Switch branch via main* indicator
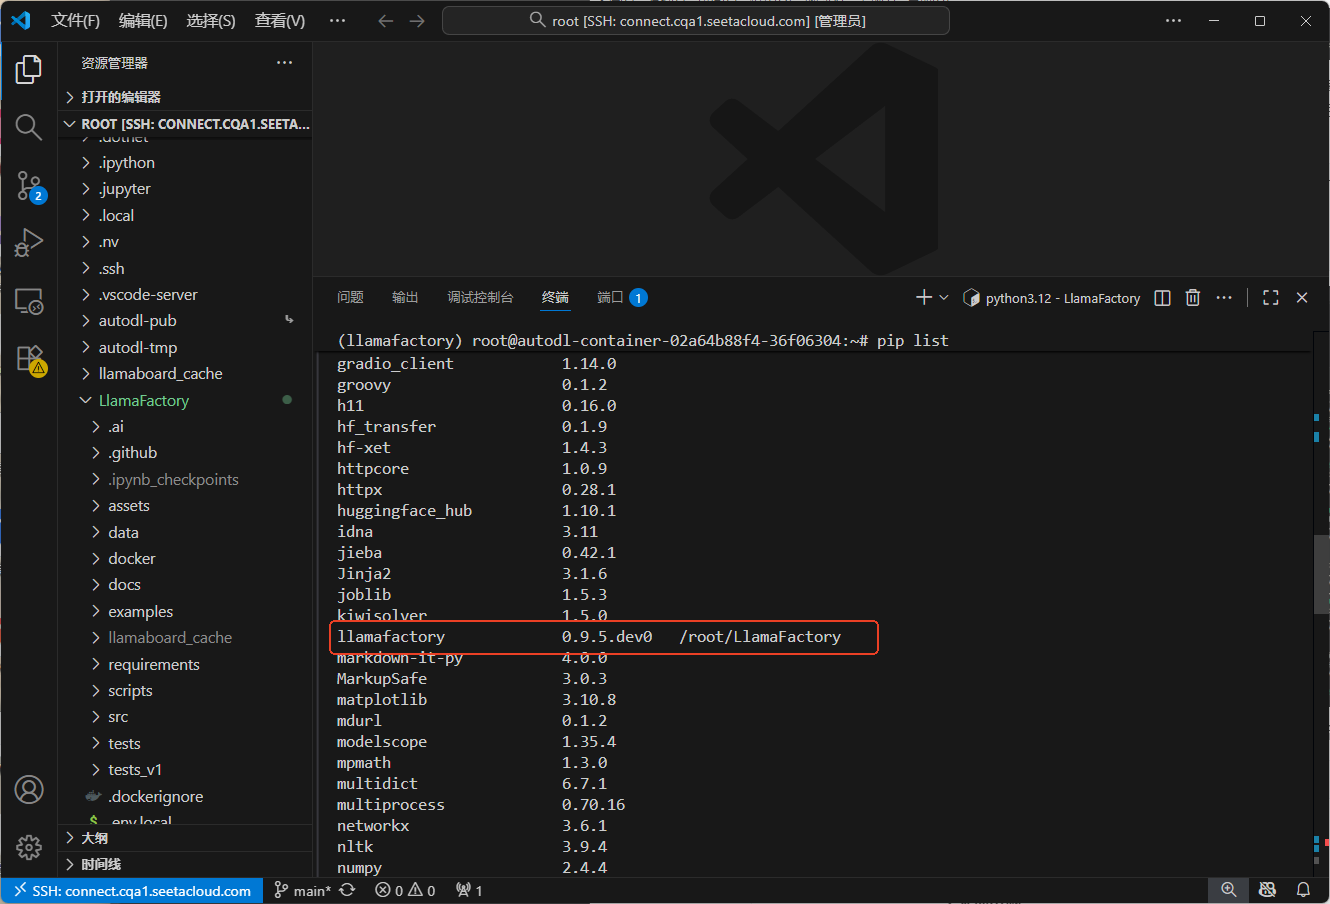 pyautogui.click(x=302, y=890)
